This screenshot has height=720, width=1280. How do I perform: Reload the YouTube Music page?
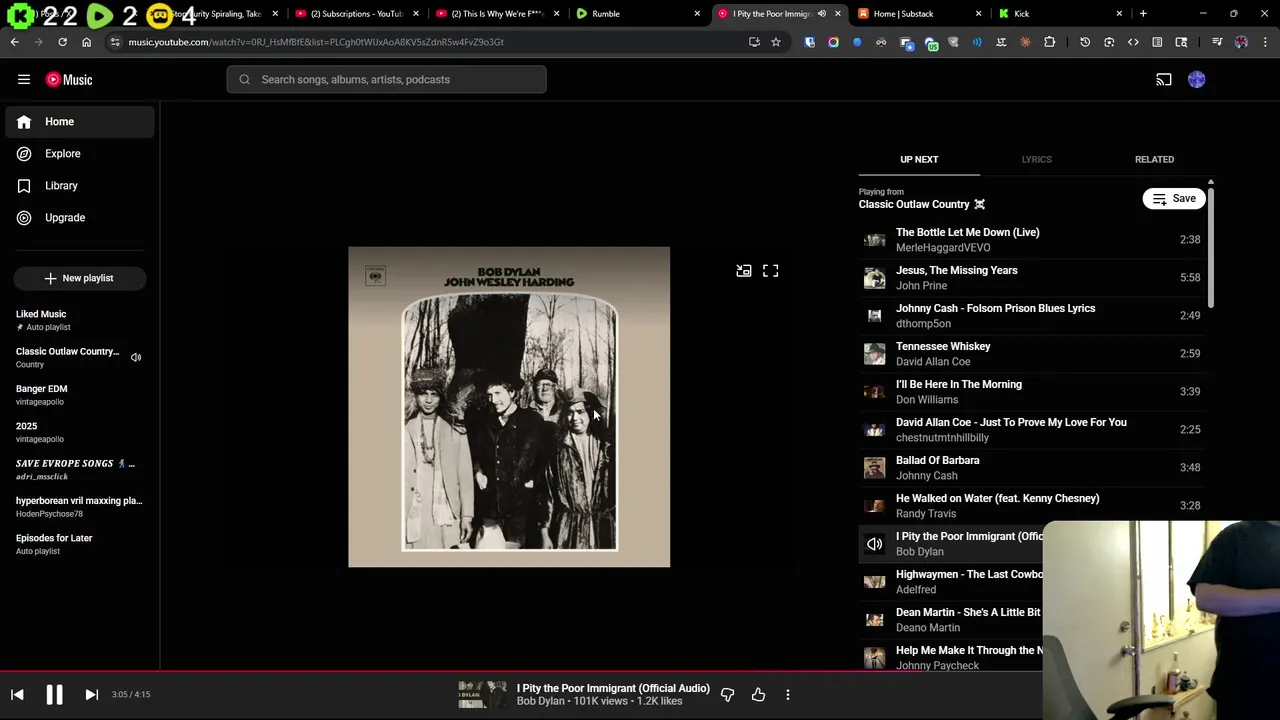click(62, 42)
